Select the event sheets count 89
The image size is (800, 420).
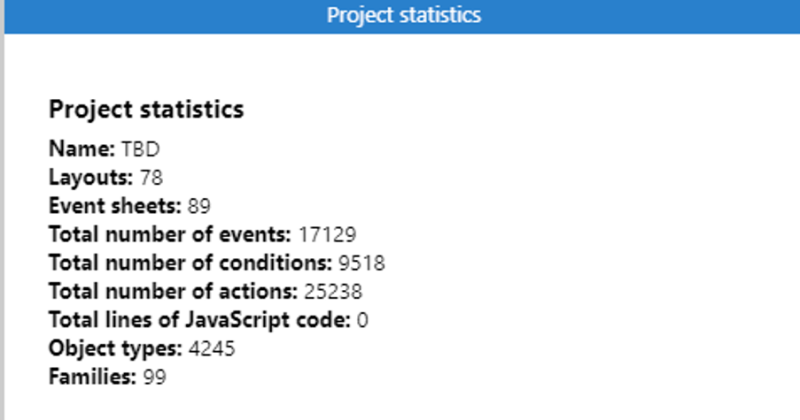click(x=199, y=206)
